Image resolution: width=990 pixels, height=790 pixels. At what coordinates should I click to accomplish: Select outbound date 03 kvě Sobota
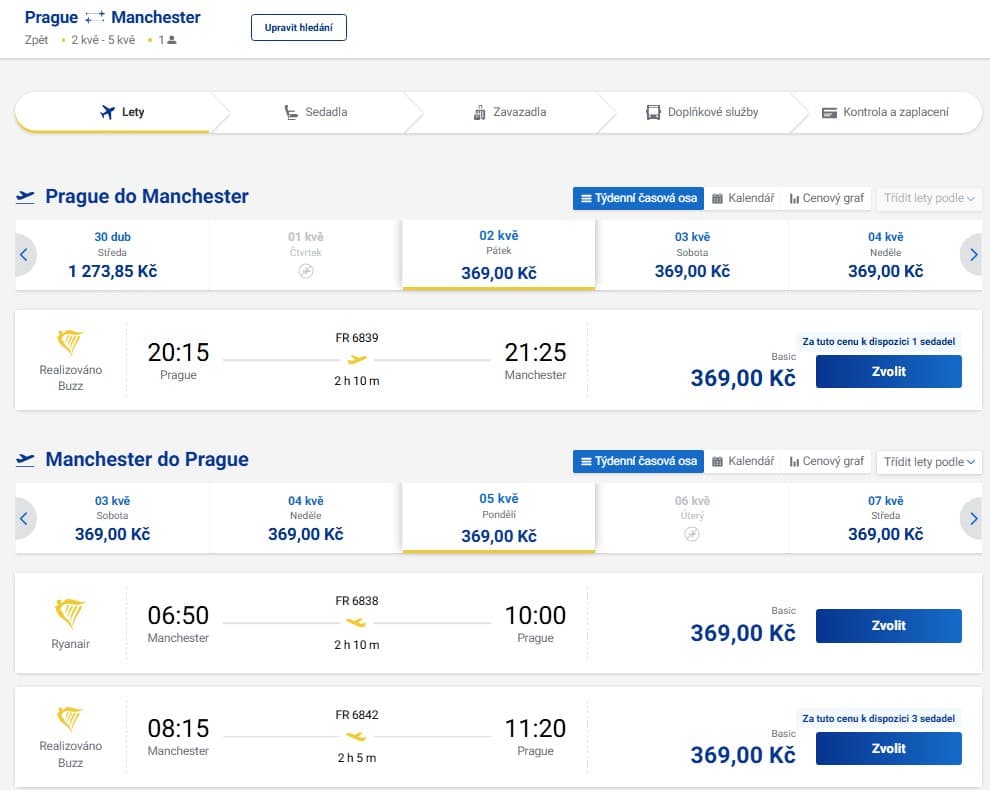pyautogui.click(x=692, y=255)
